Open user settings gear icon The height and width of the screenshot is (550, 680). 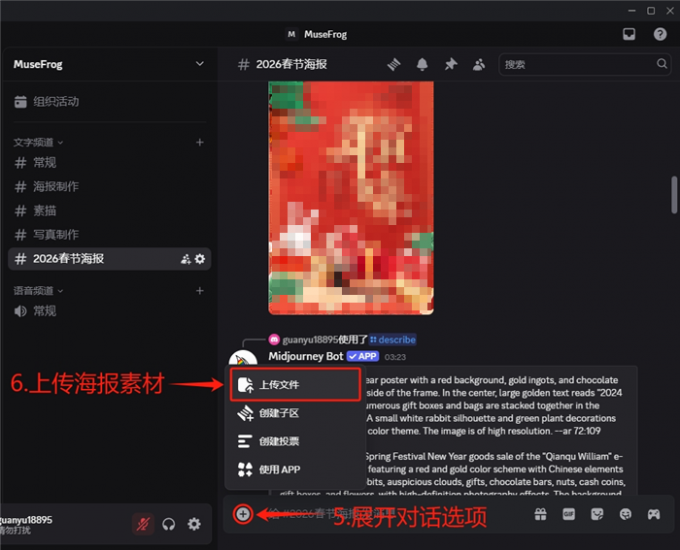(x=194, y=524)
